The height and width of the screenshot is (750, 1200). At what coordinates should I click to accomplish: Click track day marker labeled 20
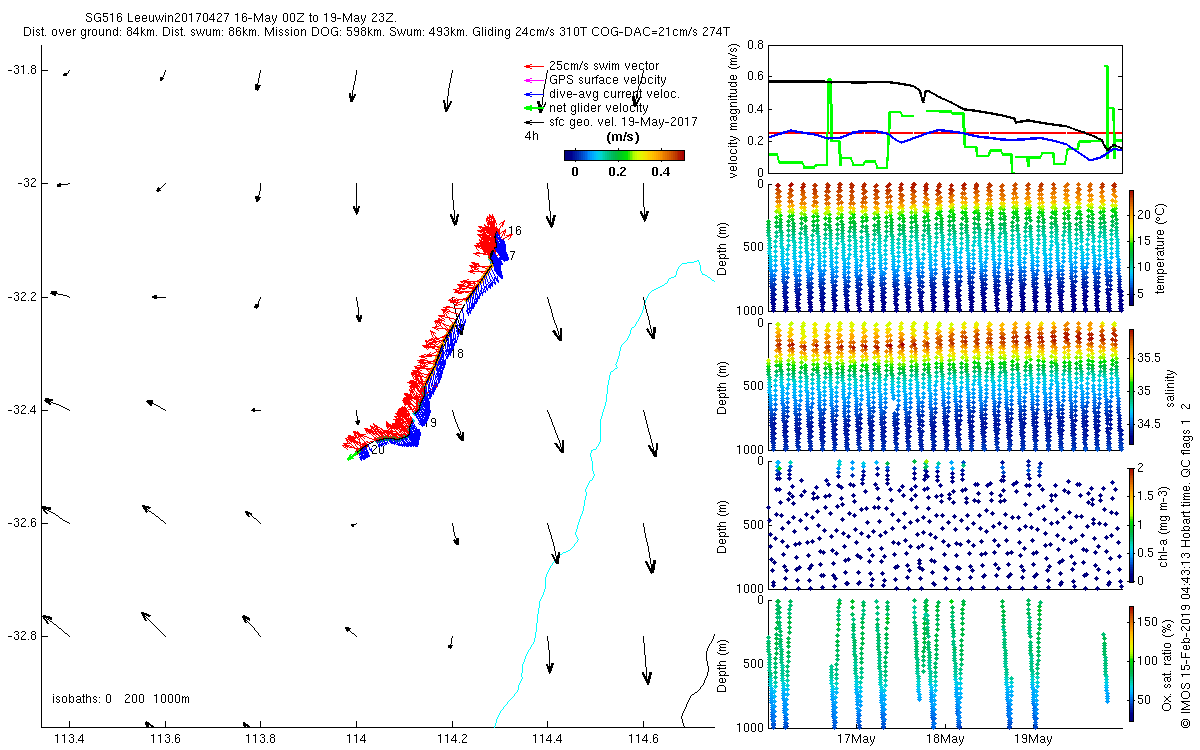point(377,450)
